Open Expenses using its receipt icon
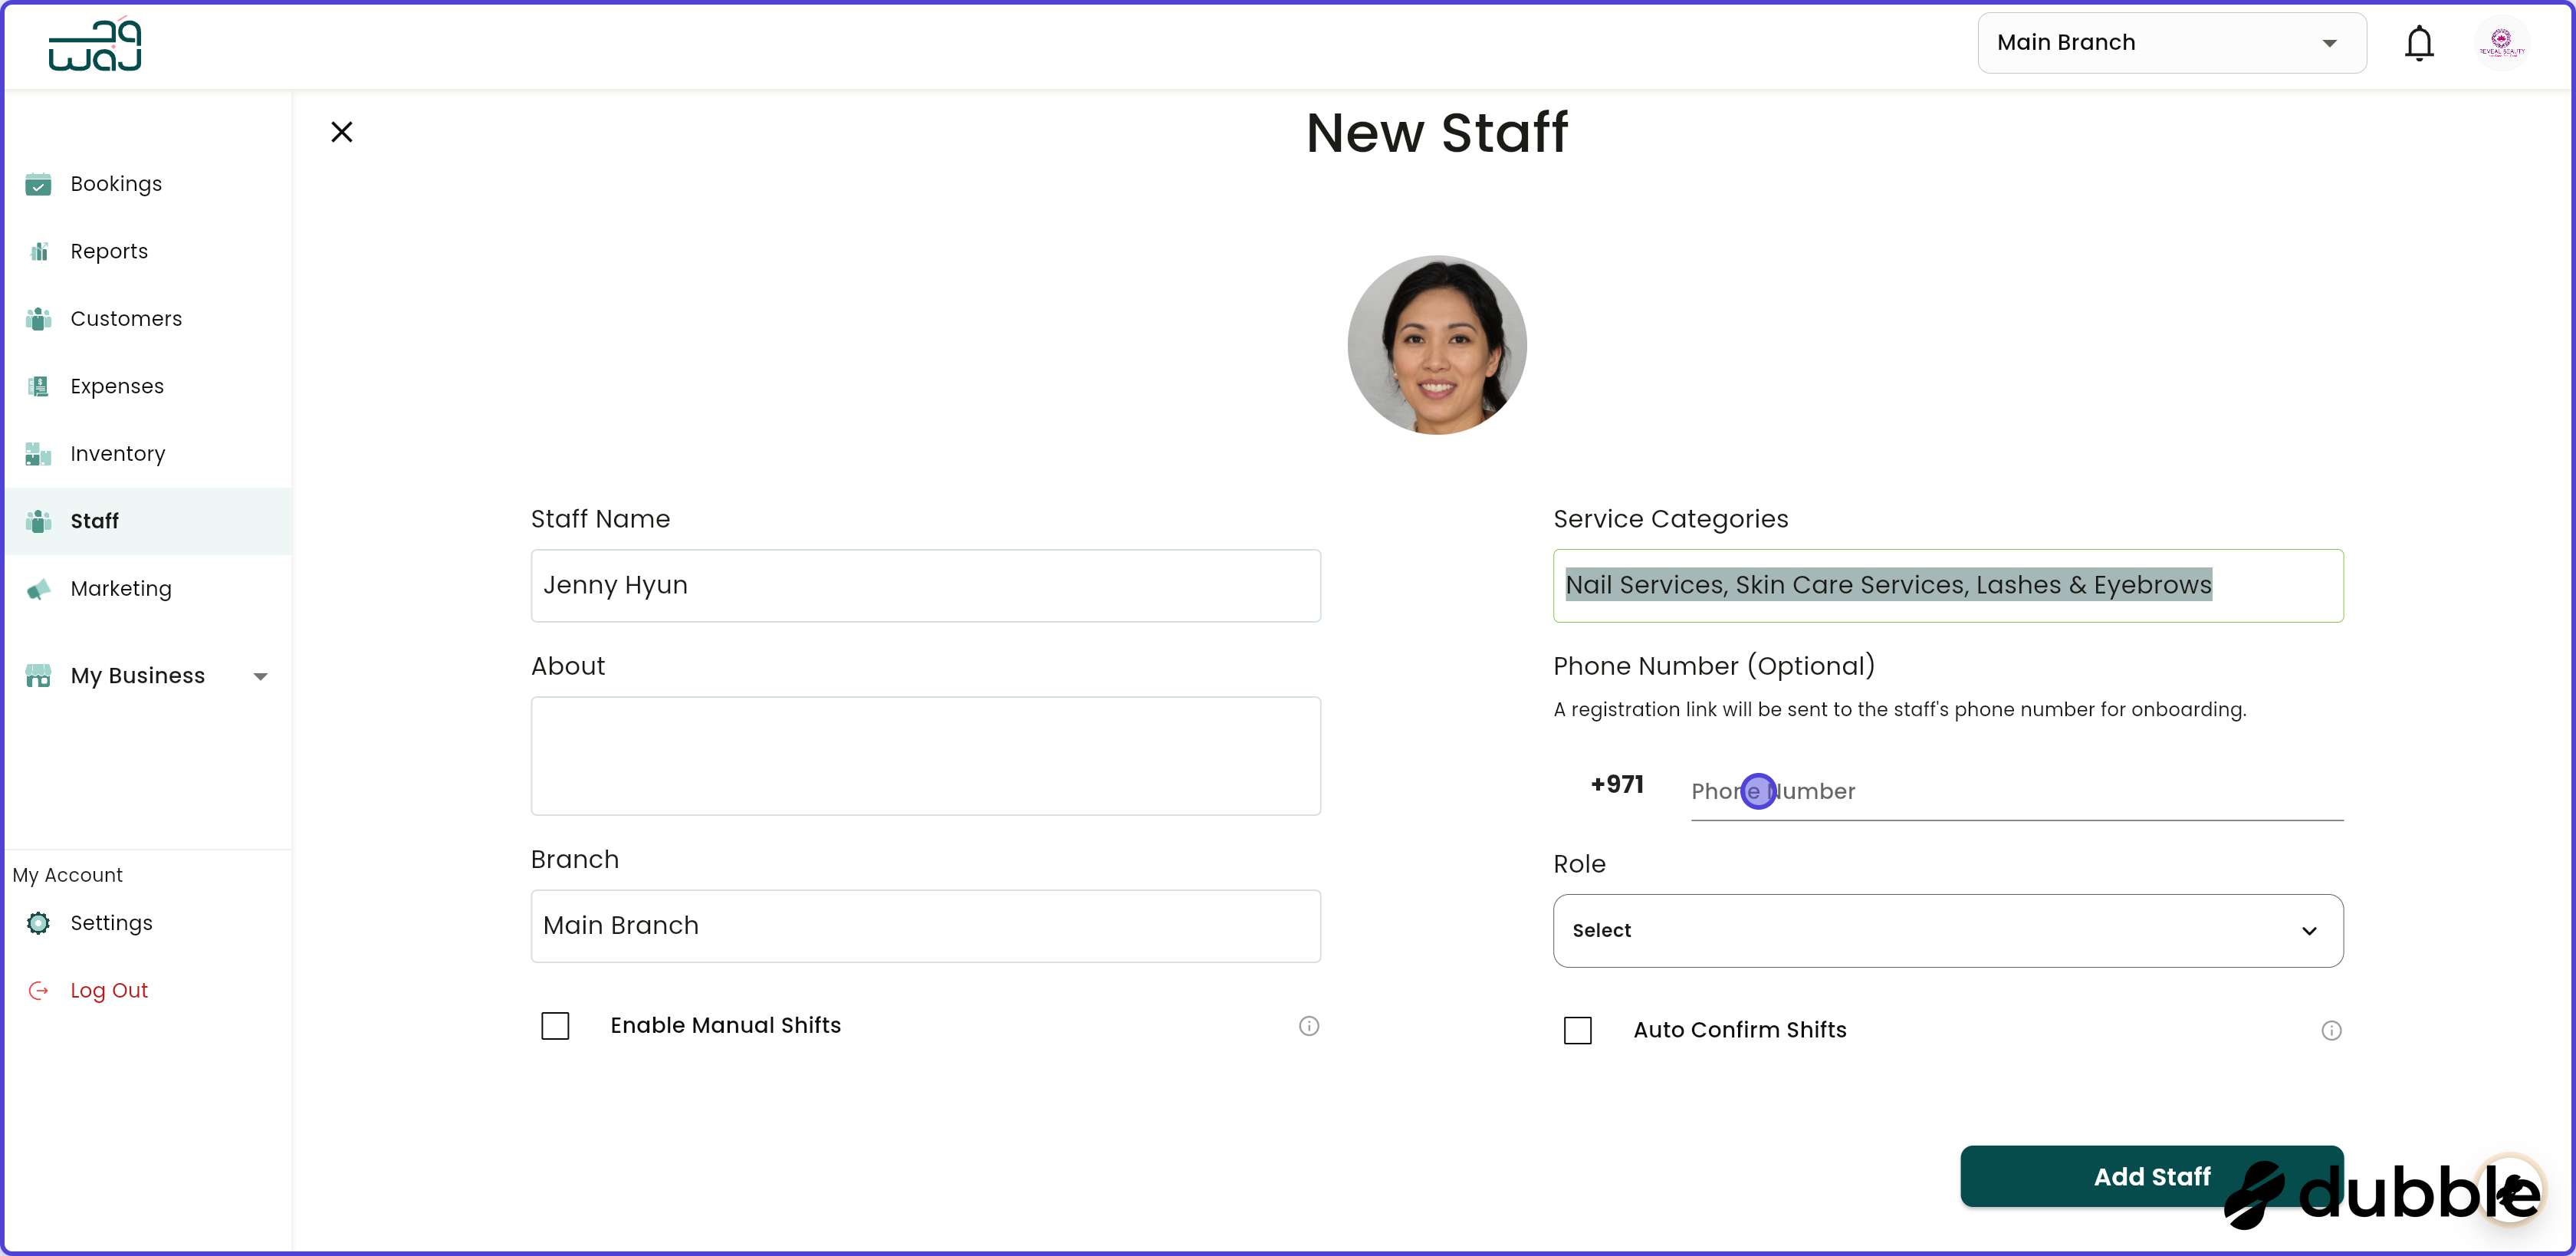Screen dimensions: 2576x1256 coord(37,386)
